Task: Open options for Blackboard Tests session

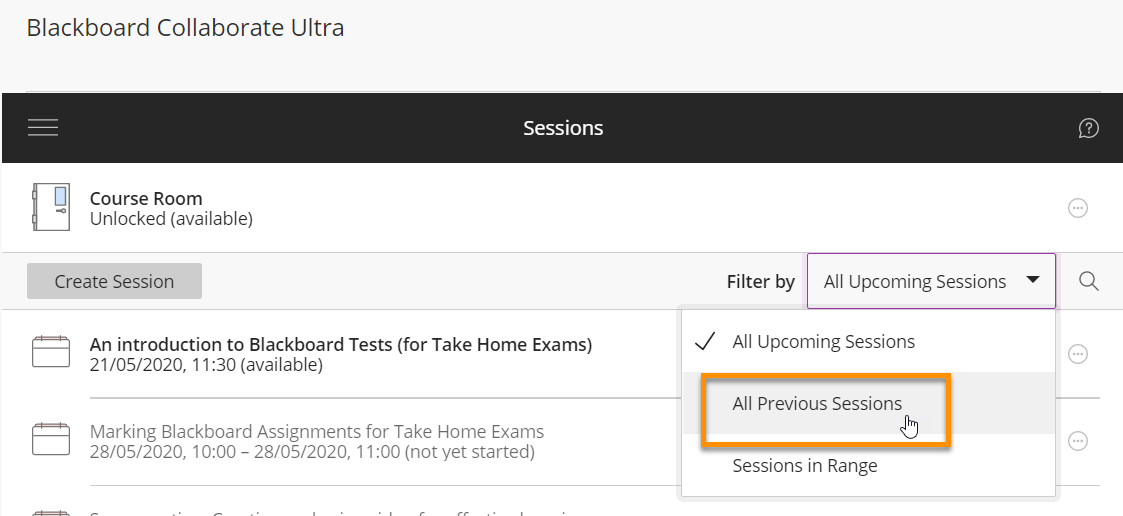Action: click(1078, 354)
